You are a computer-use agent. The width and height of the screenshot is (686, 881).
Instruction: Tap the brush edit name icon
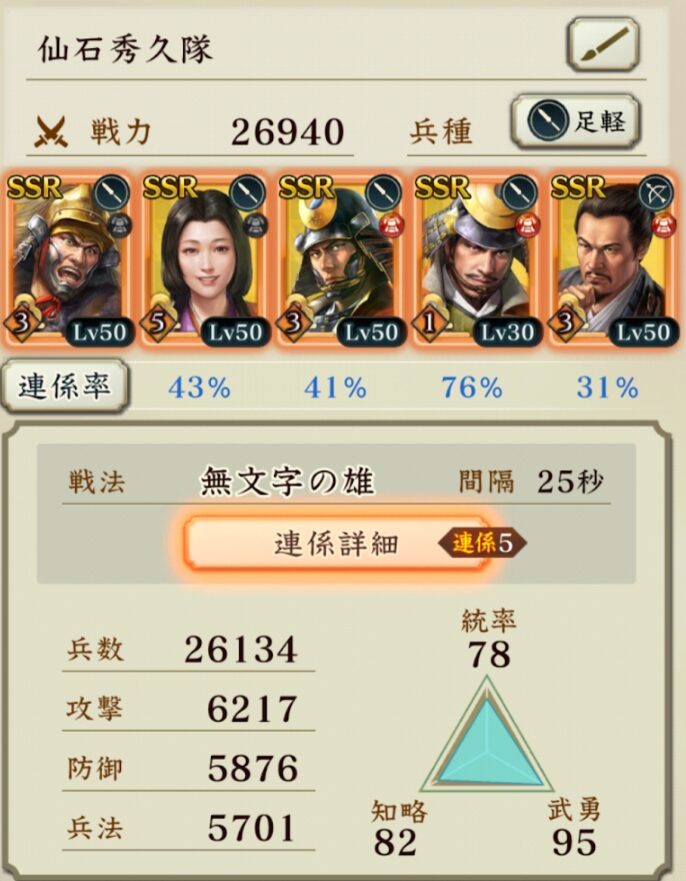click(x=603, y=44)
